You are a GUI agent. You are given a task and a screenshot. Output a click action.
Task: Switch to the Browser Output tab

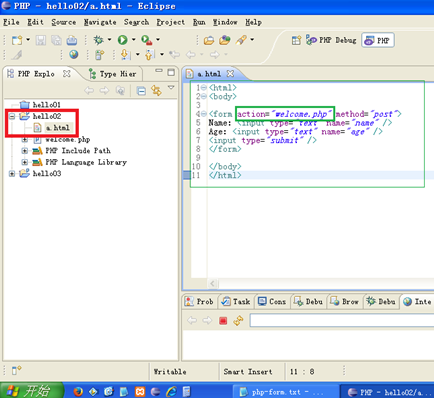click(x=344, y=302)
